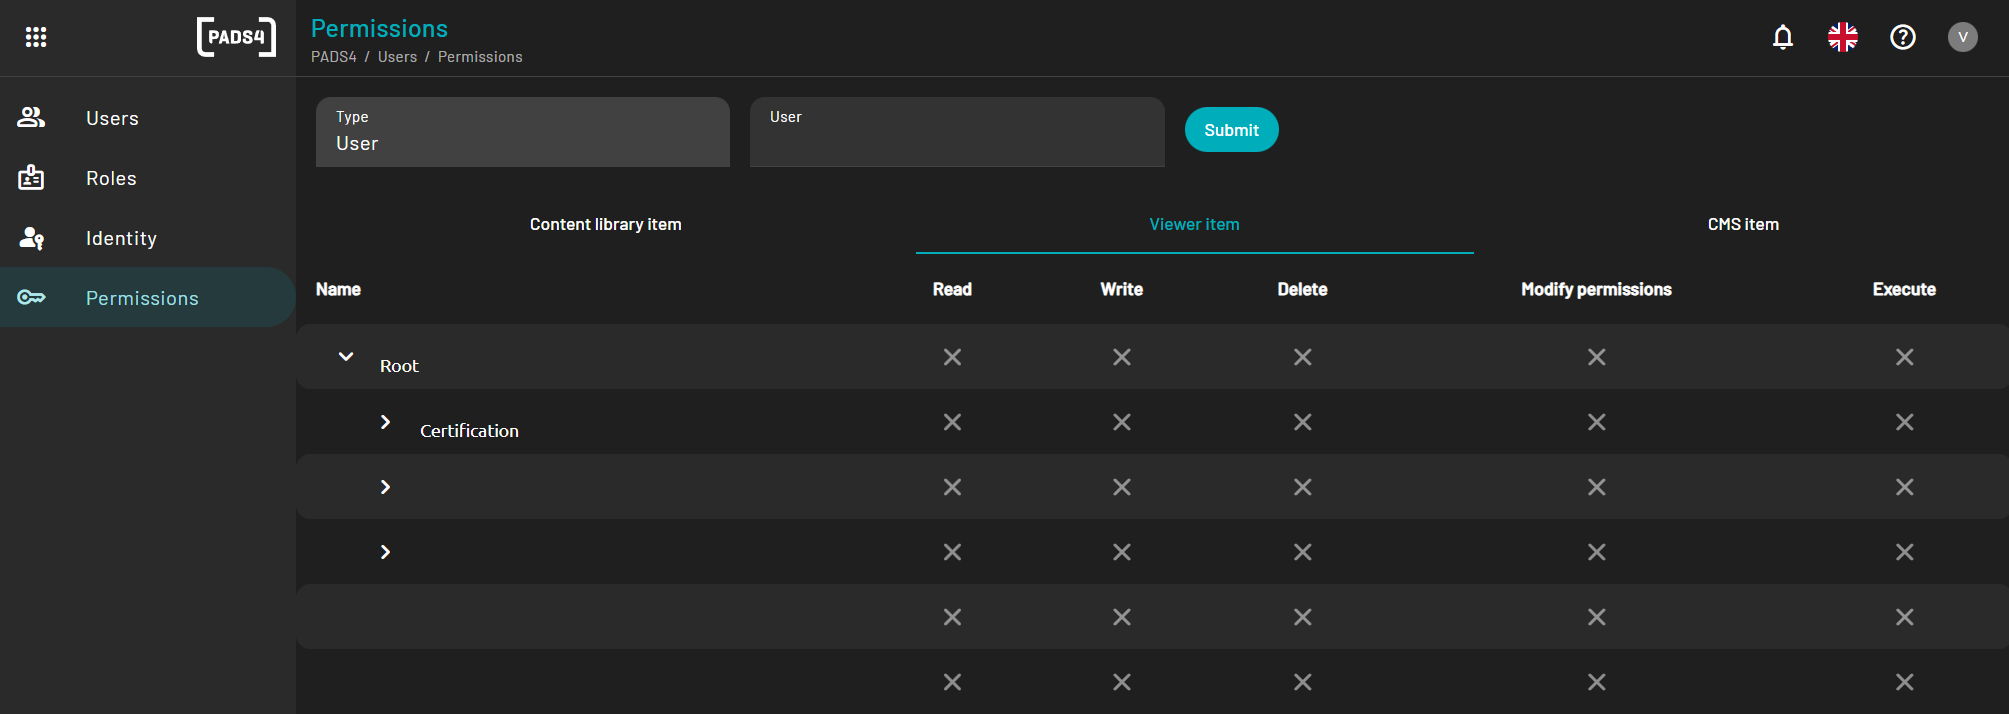Open Users in the sidebar
This screenshot has height=714, width=2009.
click(x=148, y=118)
